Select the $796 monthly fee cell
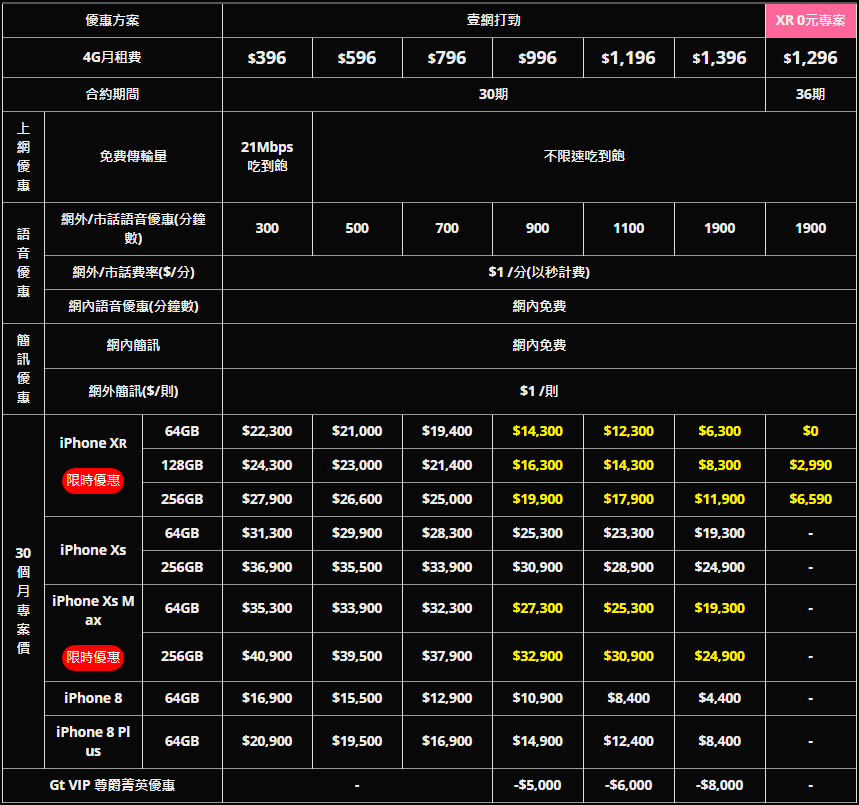The image size is (859, 805). [x=447, y=58]
